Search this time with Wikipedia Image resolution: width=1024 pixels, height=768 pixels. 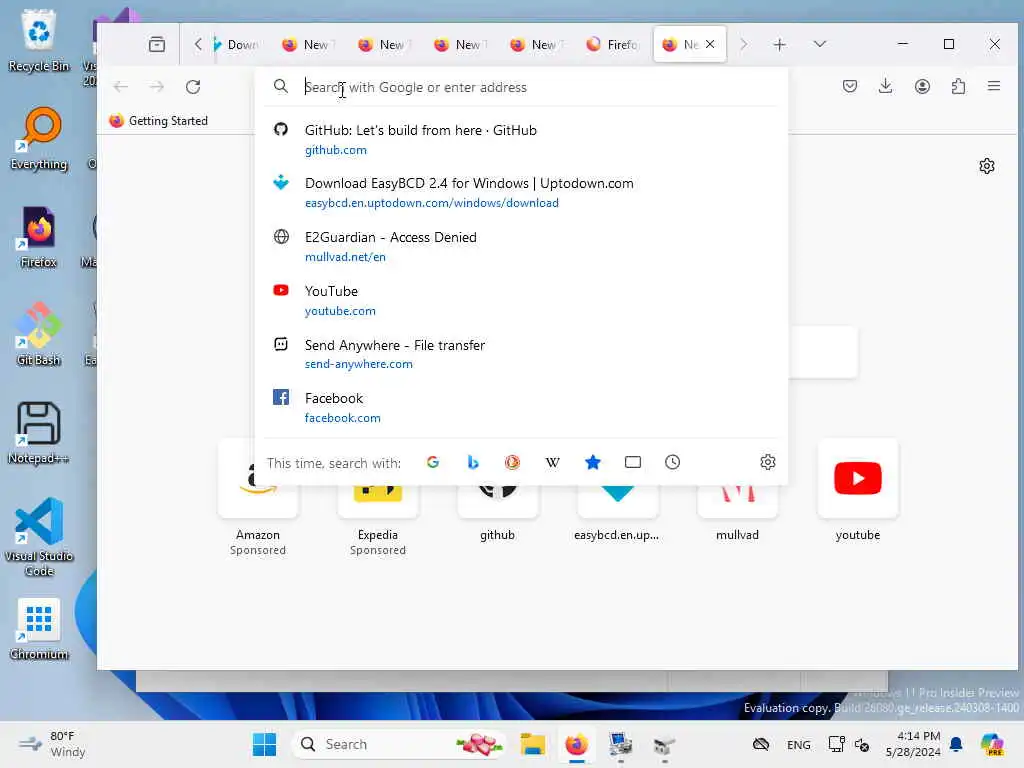point(552,462)
